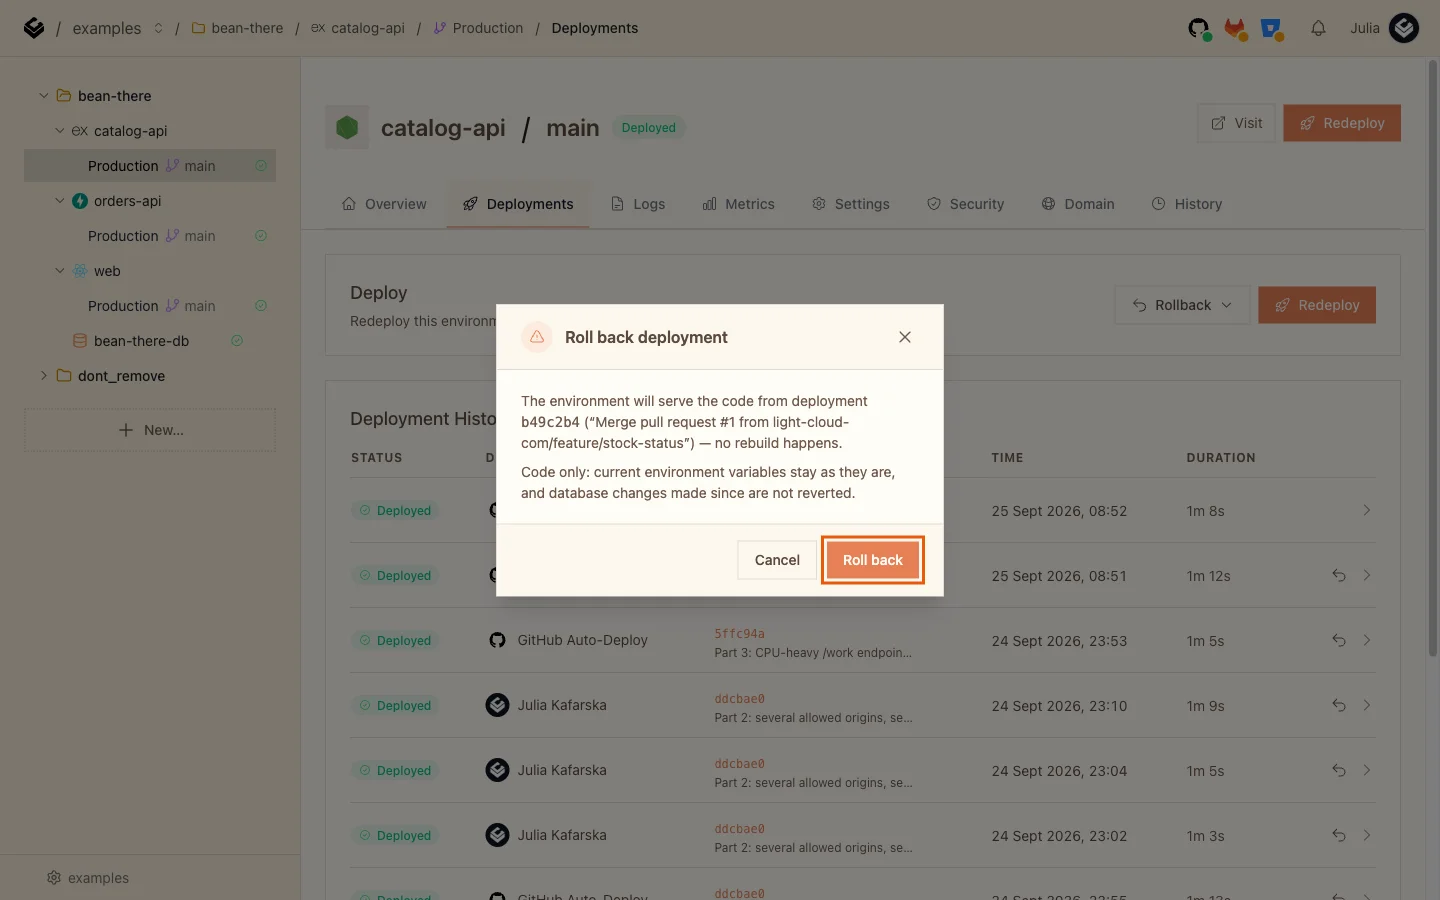
Task: Click the web React icon in sidebar
Action: pos(80,271)
